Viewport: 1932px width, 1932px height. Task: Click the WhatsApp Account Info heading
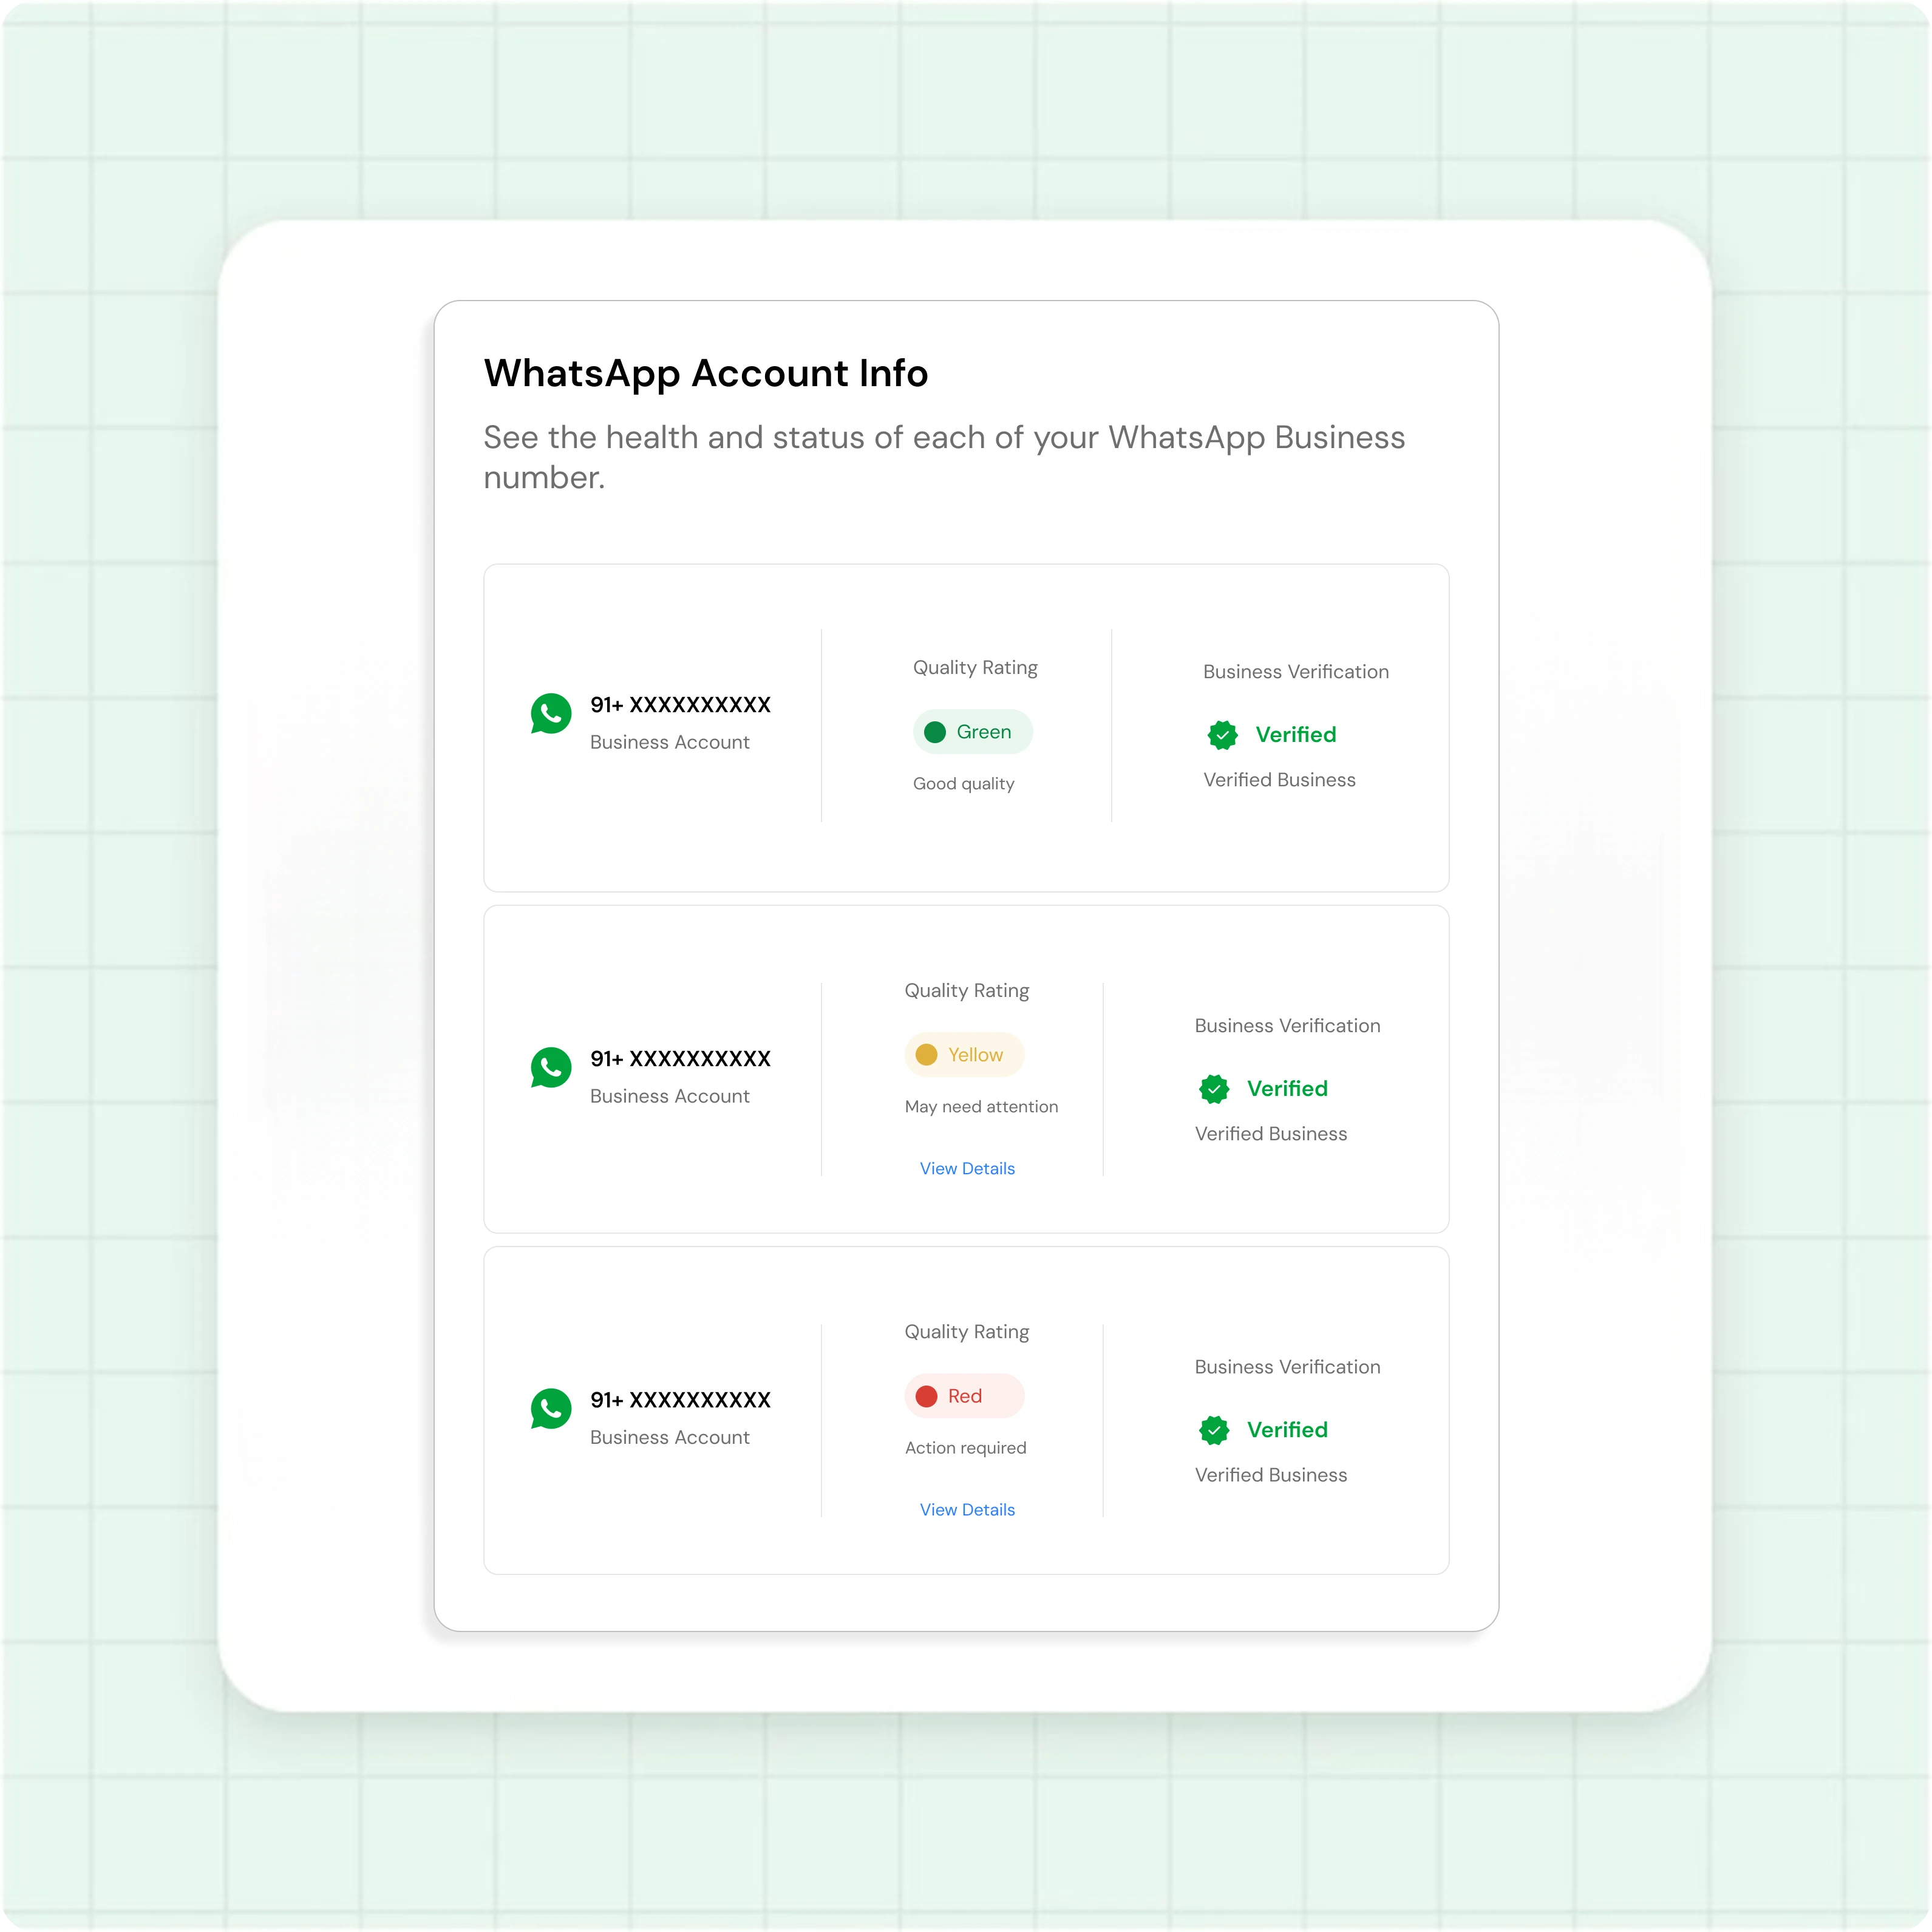click(706, 373)
